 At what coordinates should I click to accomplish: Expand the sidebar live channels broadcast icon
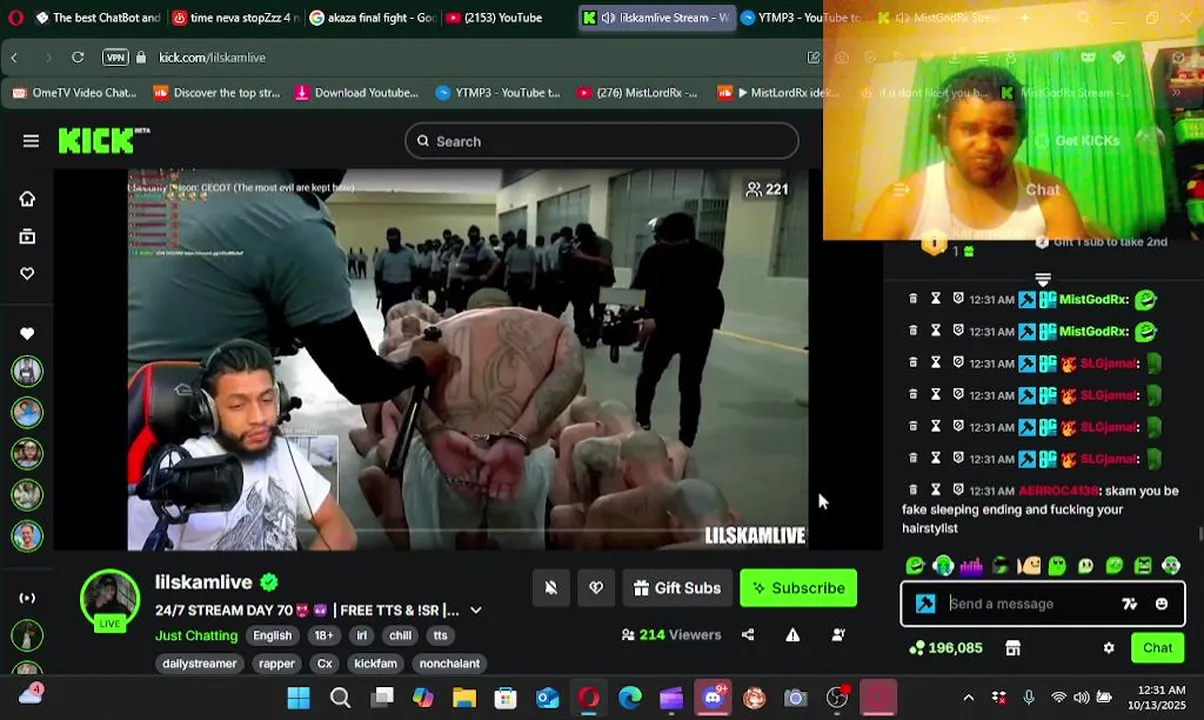tap(27, 598)
